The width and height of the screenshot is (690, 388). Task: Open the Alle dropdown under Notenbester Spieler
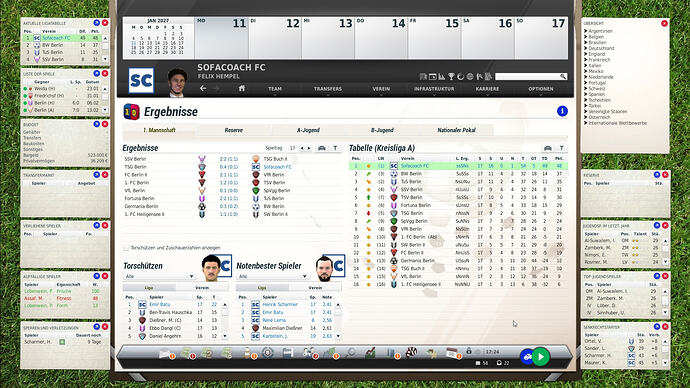[x=272, y=276]
